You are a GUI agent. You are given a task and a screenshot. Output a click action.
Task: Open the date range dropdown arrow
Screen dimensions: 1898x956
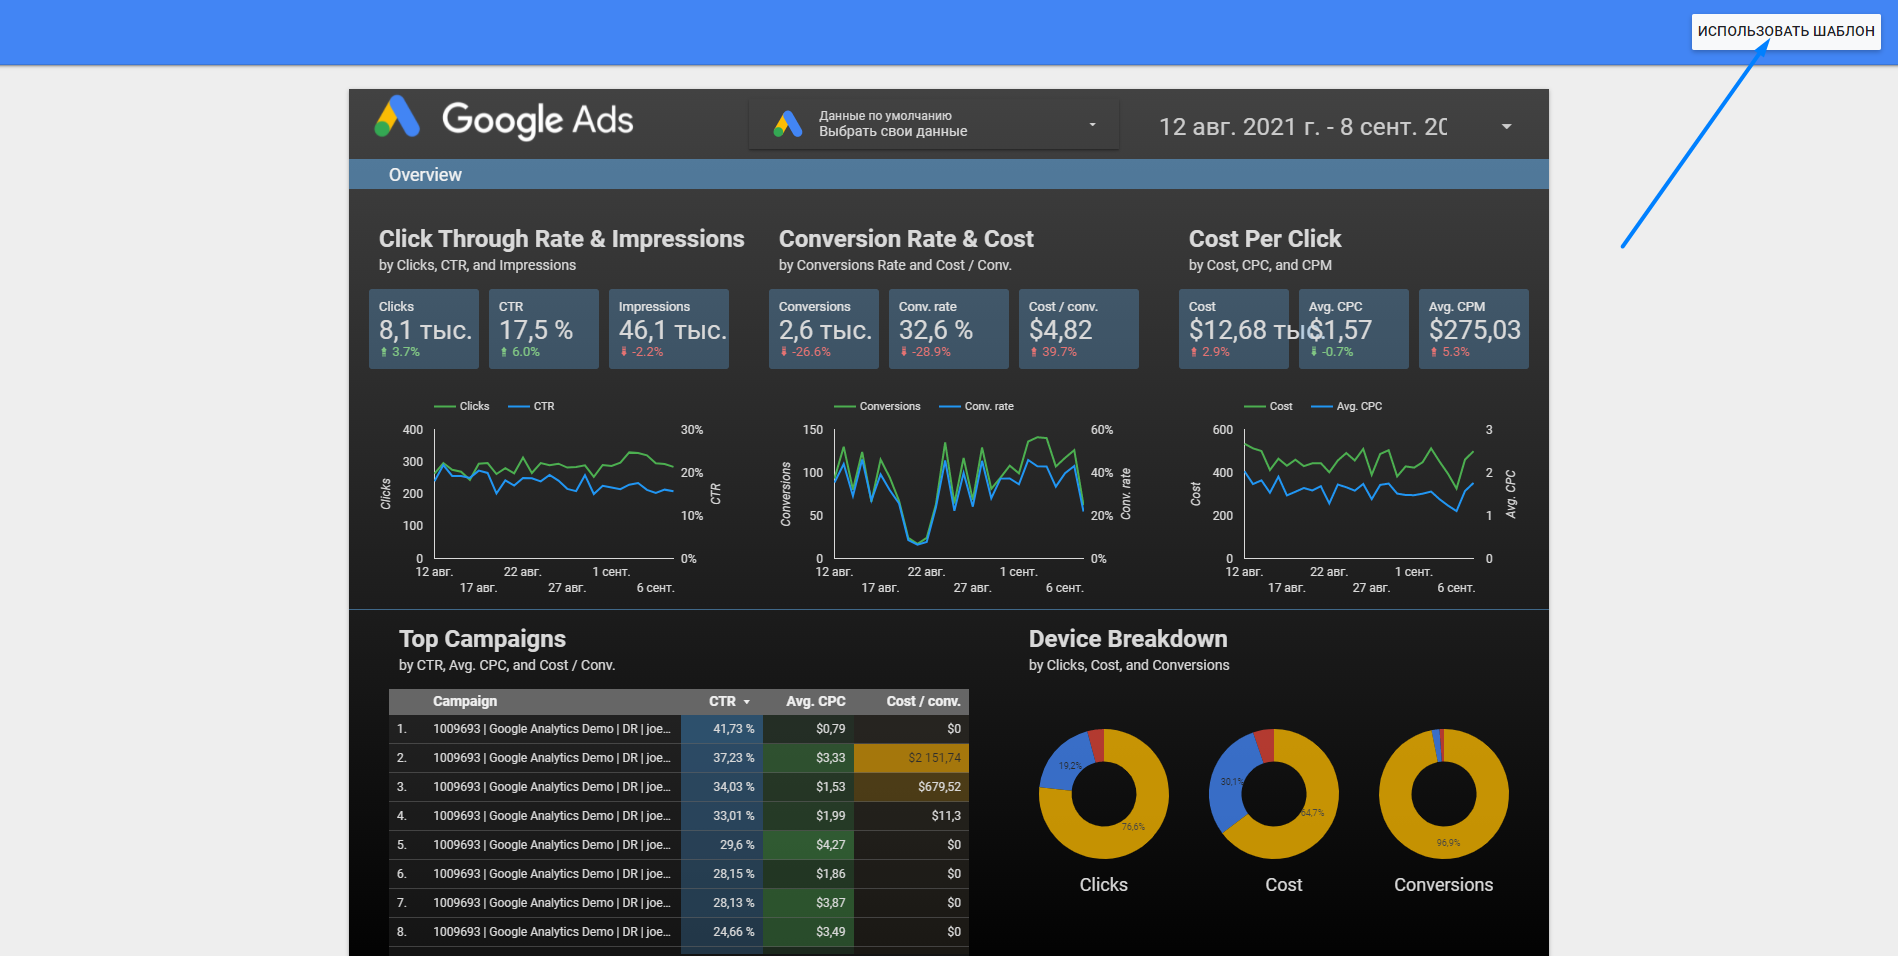1506,127
